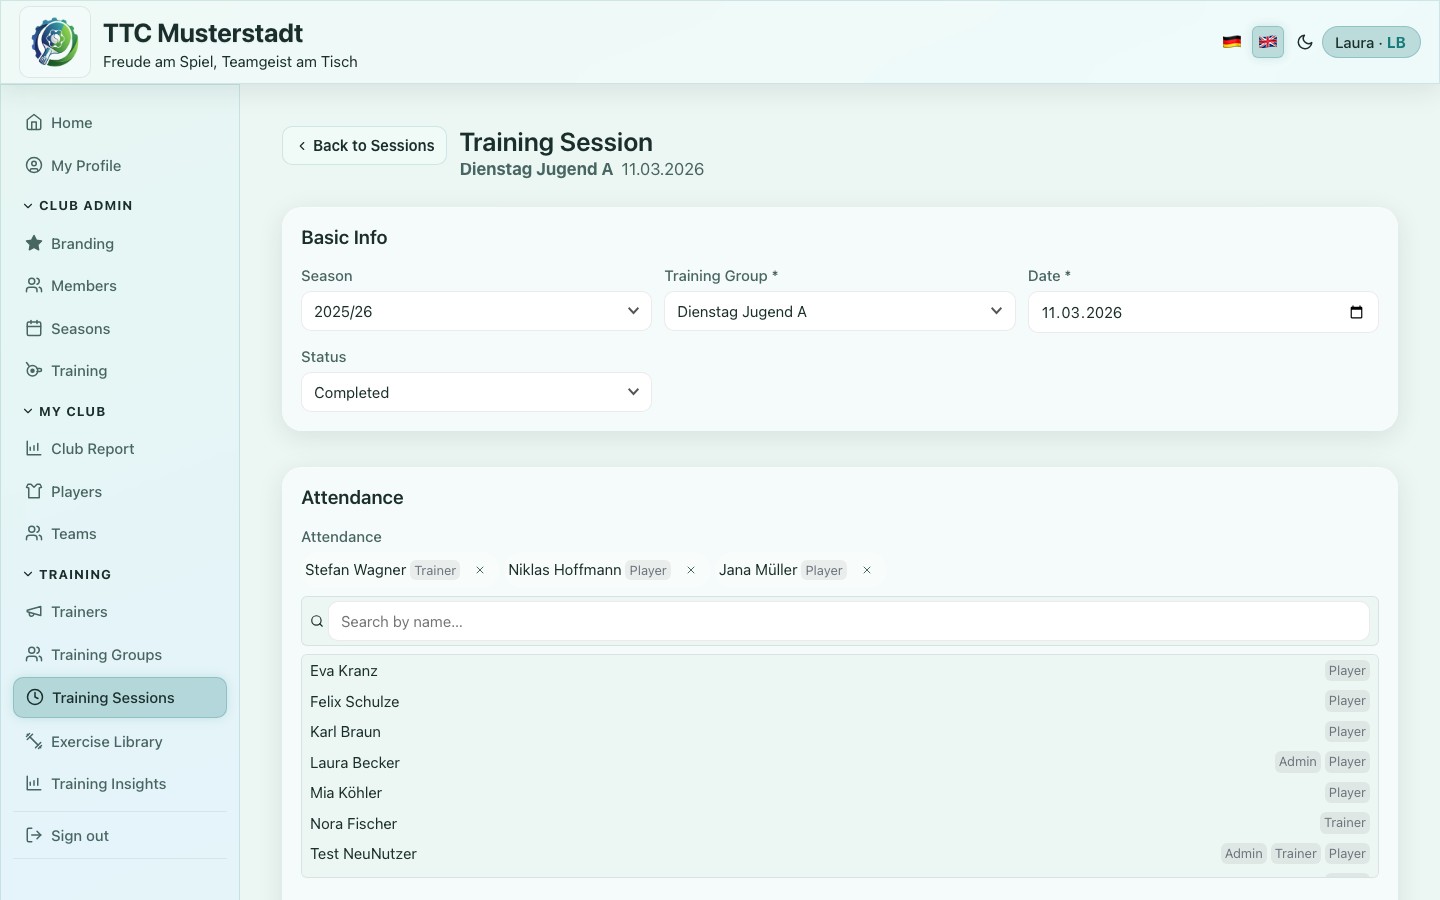Toggle dark mode moon icon
This screenshot has height=900, width=1440.
(1305, 42)
